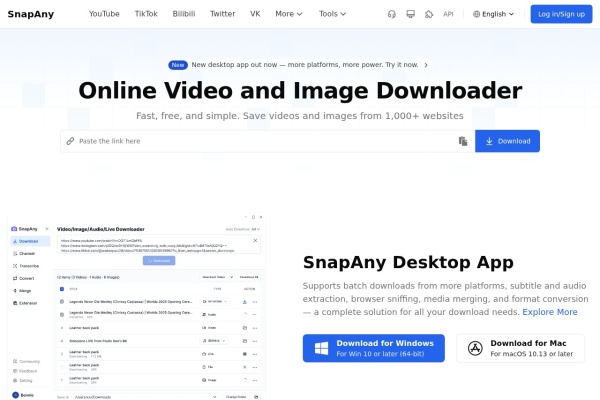Open the customer support headset icon

coord(391,14)
